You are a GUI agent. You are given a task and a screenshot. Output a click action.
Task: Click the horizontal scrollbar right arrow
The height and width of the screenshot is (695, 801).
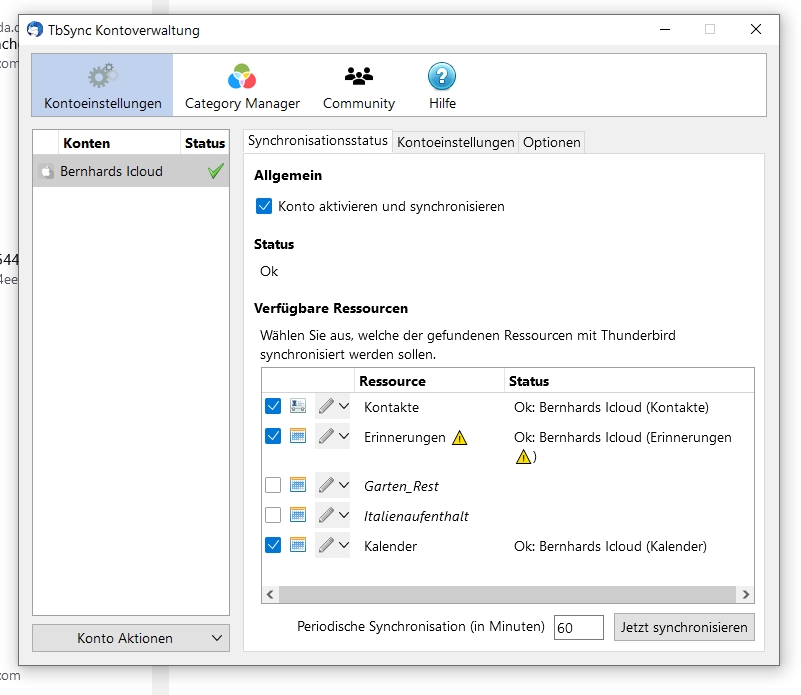coord(745,594)
